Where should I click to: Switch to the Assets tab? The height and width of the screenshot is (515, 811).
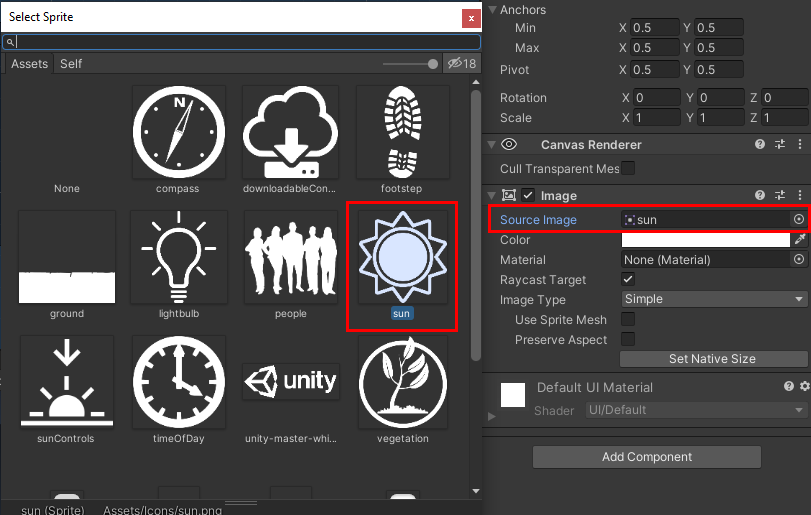(x=29, y=64)
